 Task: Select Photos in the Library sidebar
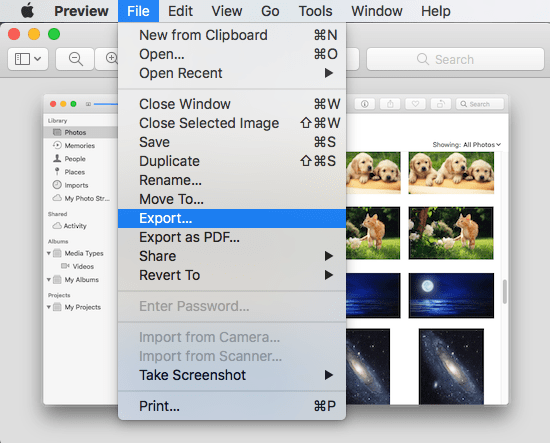(81, 132)
